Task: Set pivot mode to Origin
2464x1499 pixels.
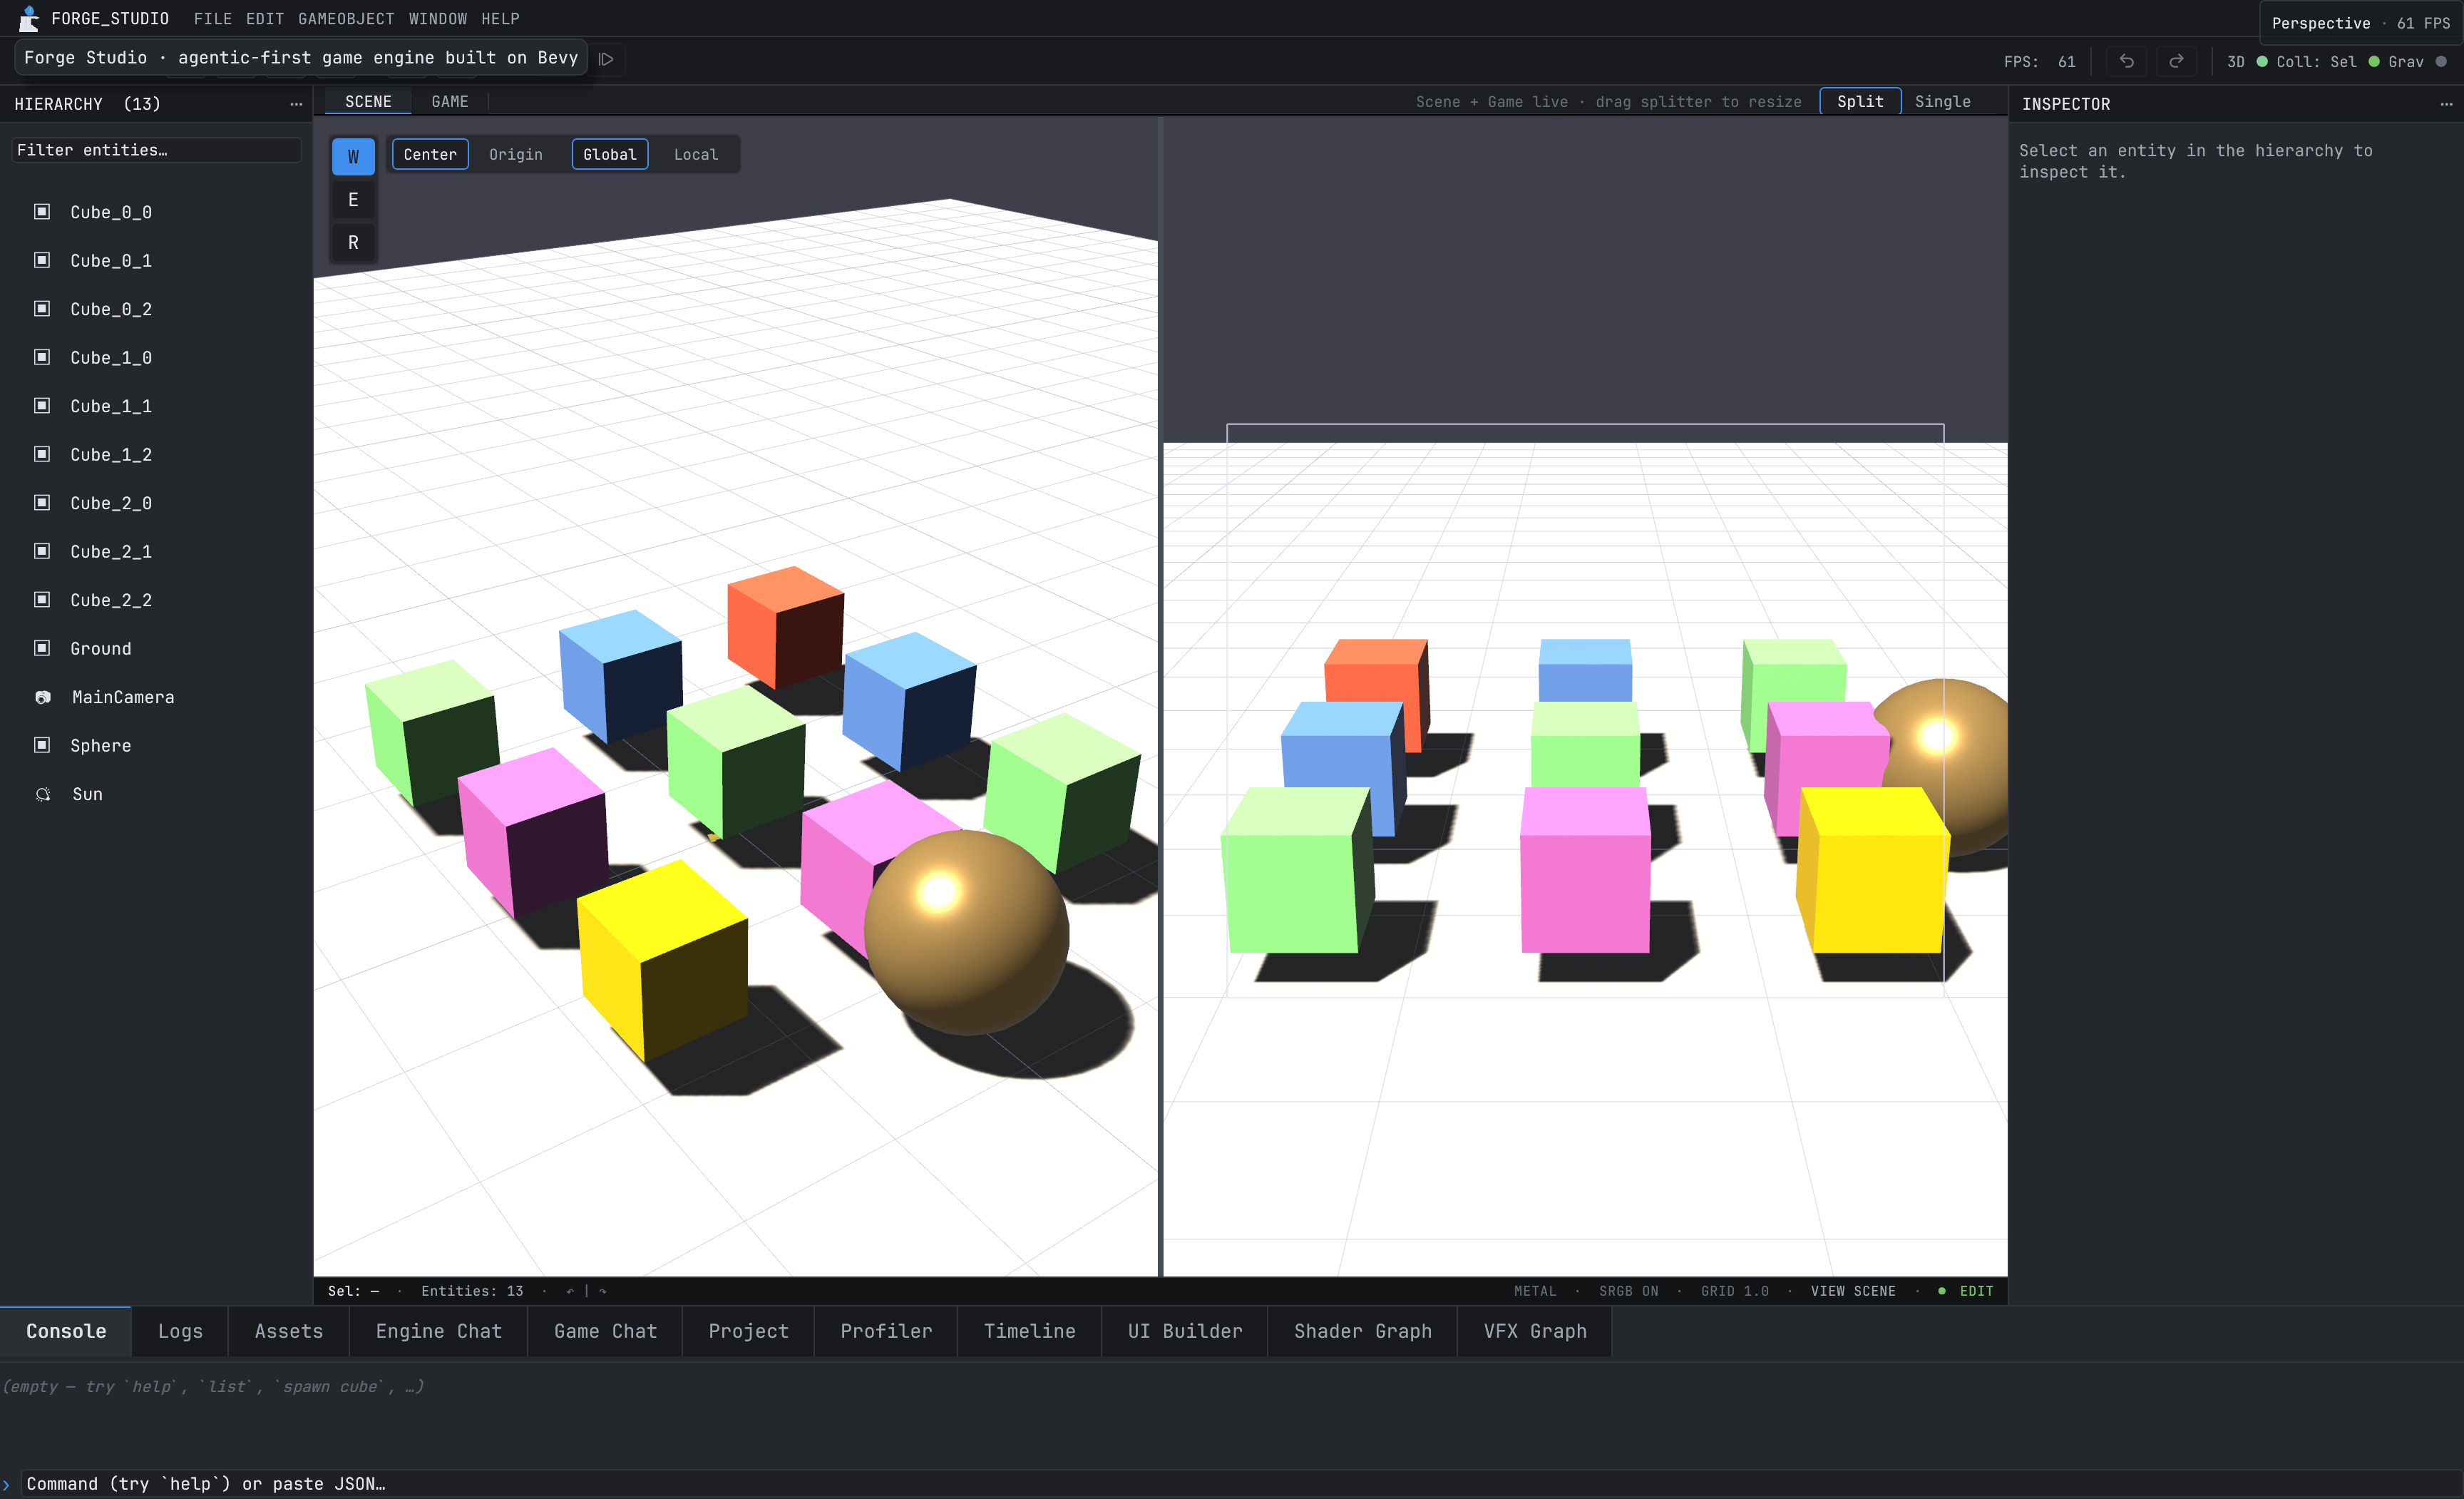Action: pyautogui.click(x=516, y=154)
